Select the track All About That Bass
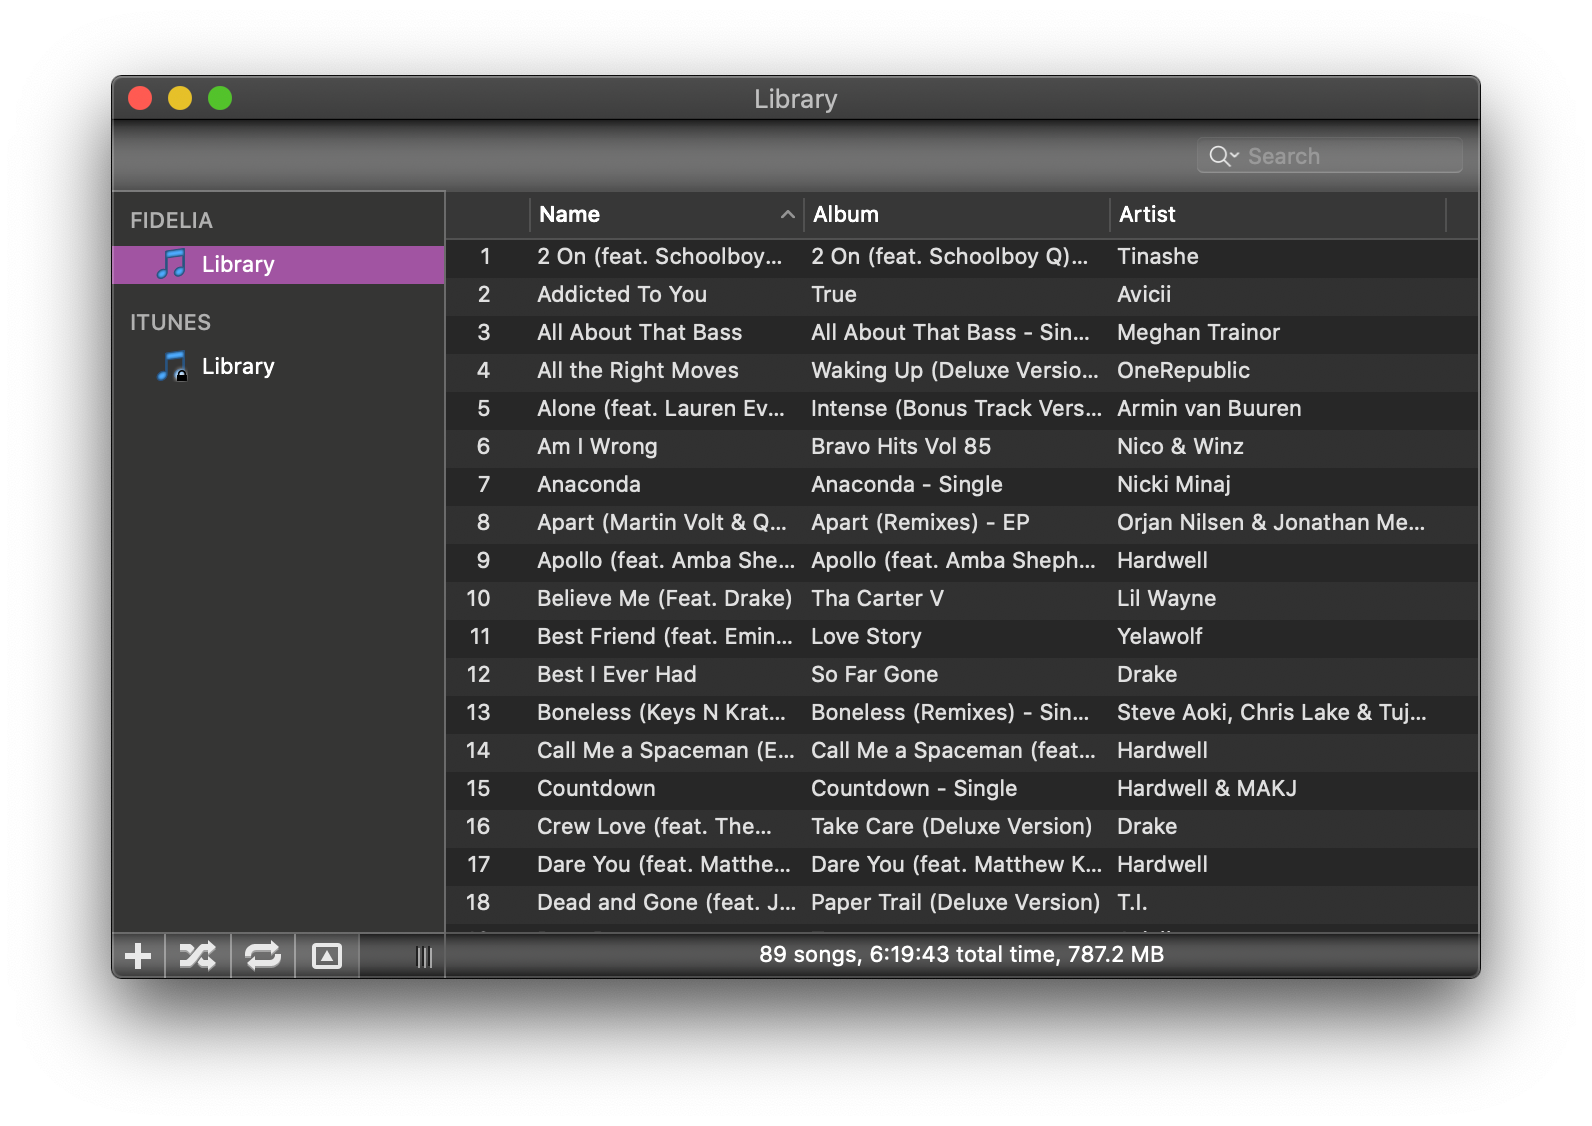 (x=639, y=332)
